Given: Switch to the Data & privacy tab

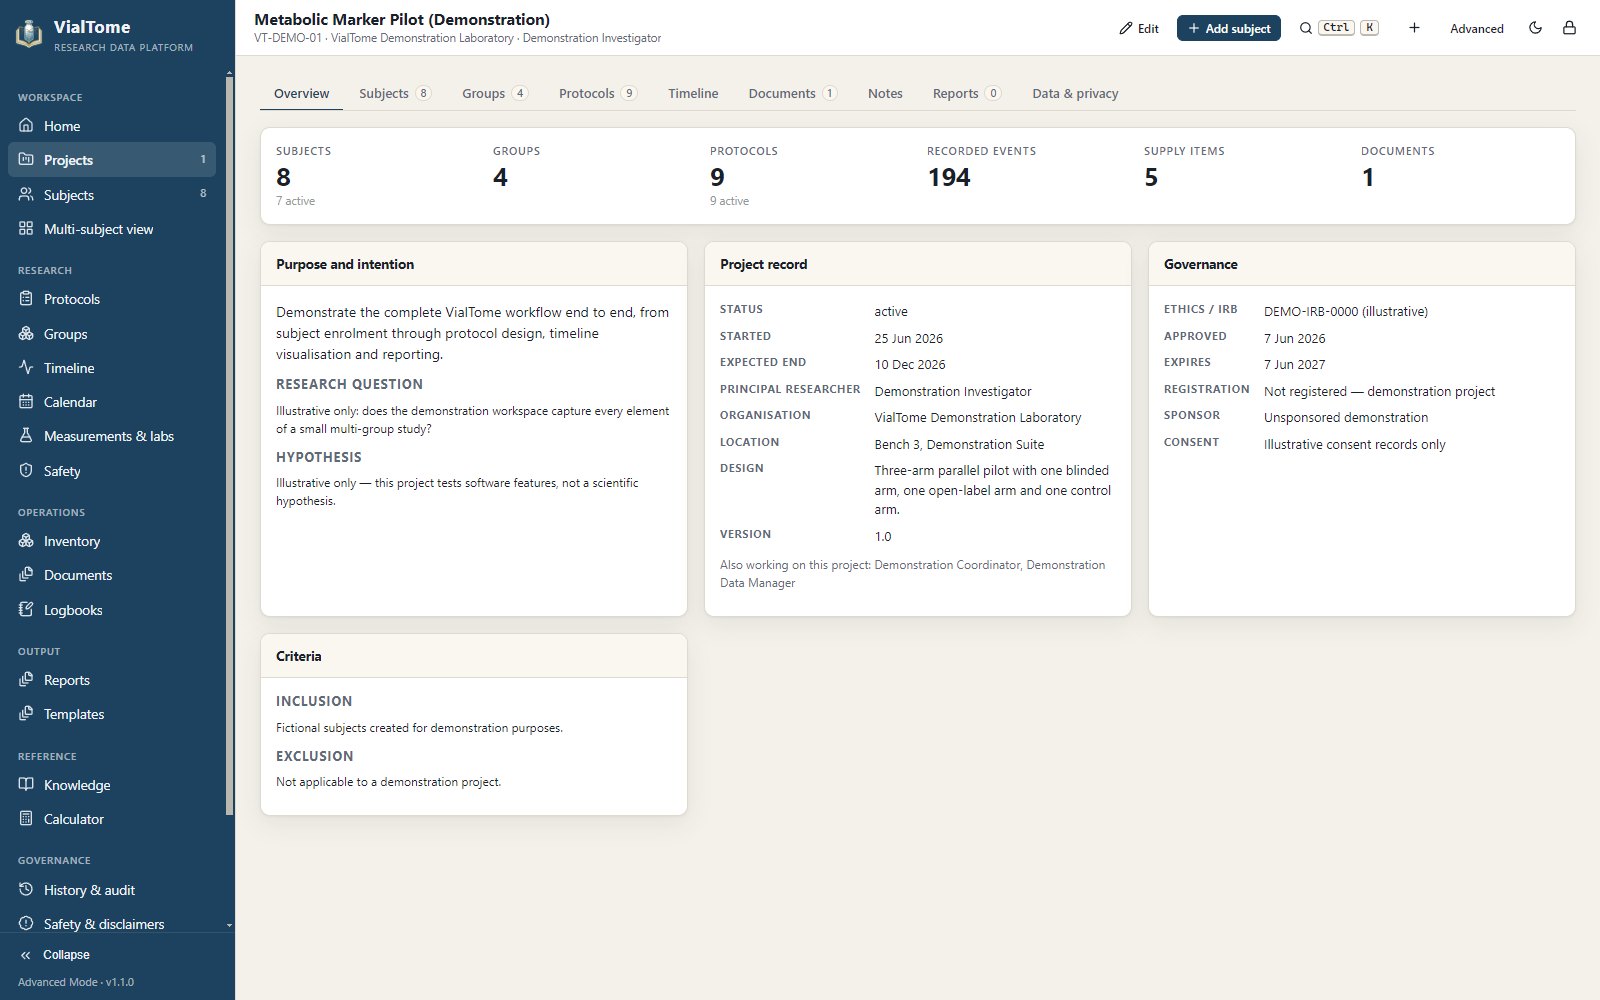Looking at the screenshot, I should (x=1075, y=93).
